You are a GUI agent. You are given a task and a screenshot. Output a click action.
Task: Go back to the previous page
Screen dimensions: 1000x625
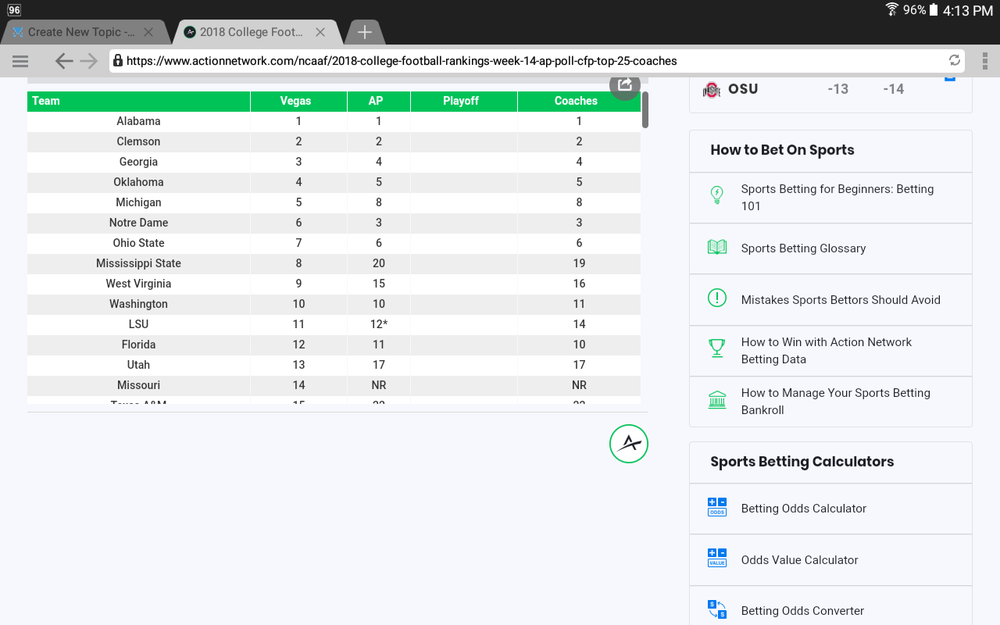click(63, 61)
